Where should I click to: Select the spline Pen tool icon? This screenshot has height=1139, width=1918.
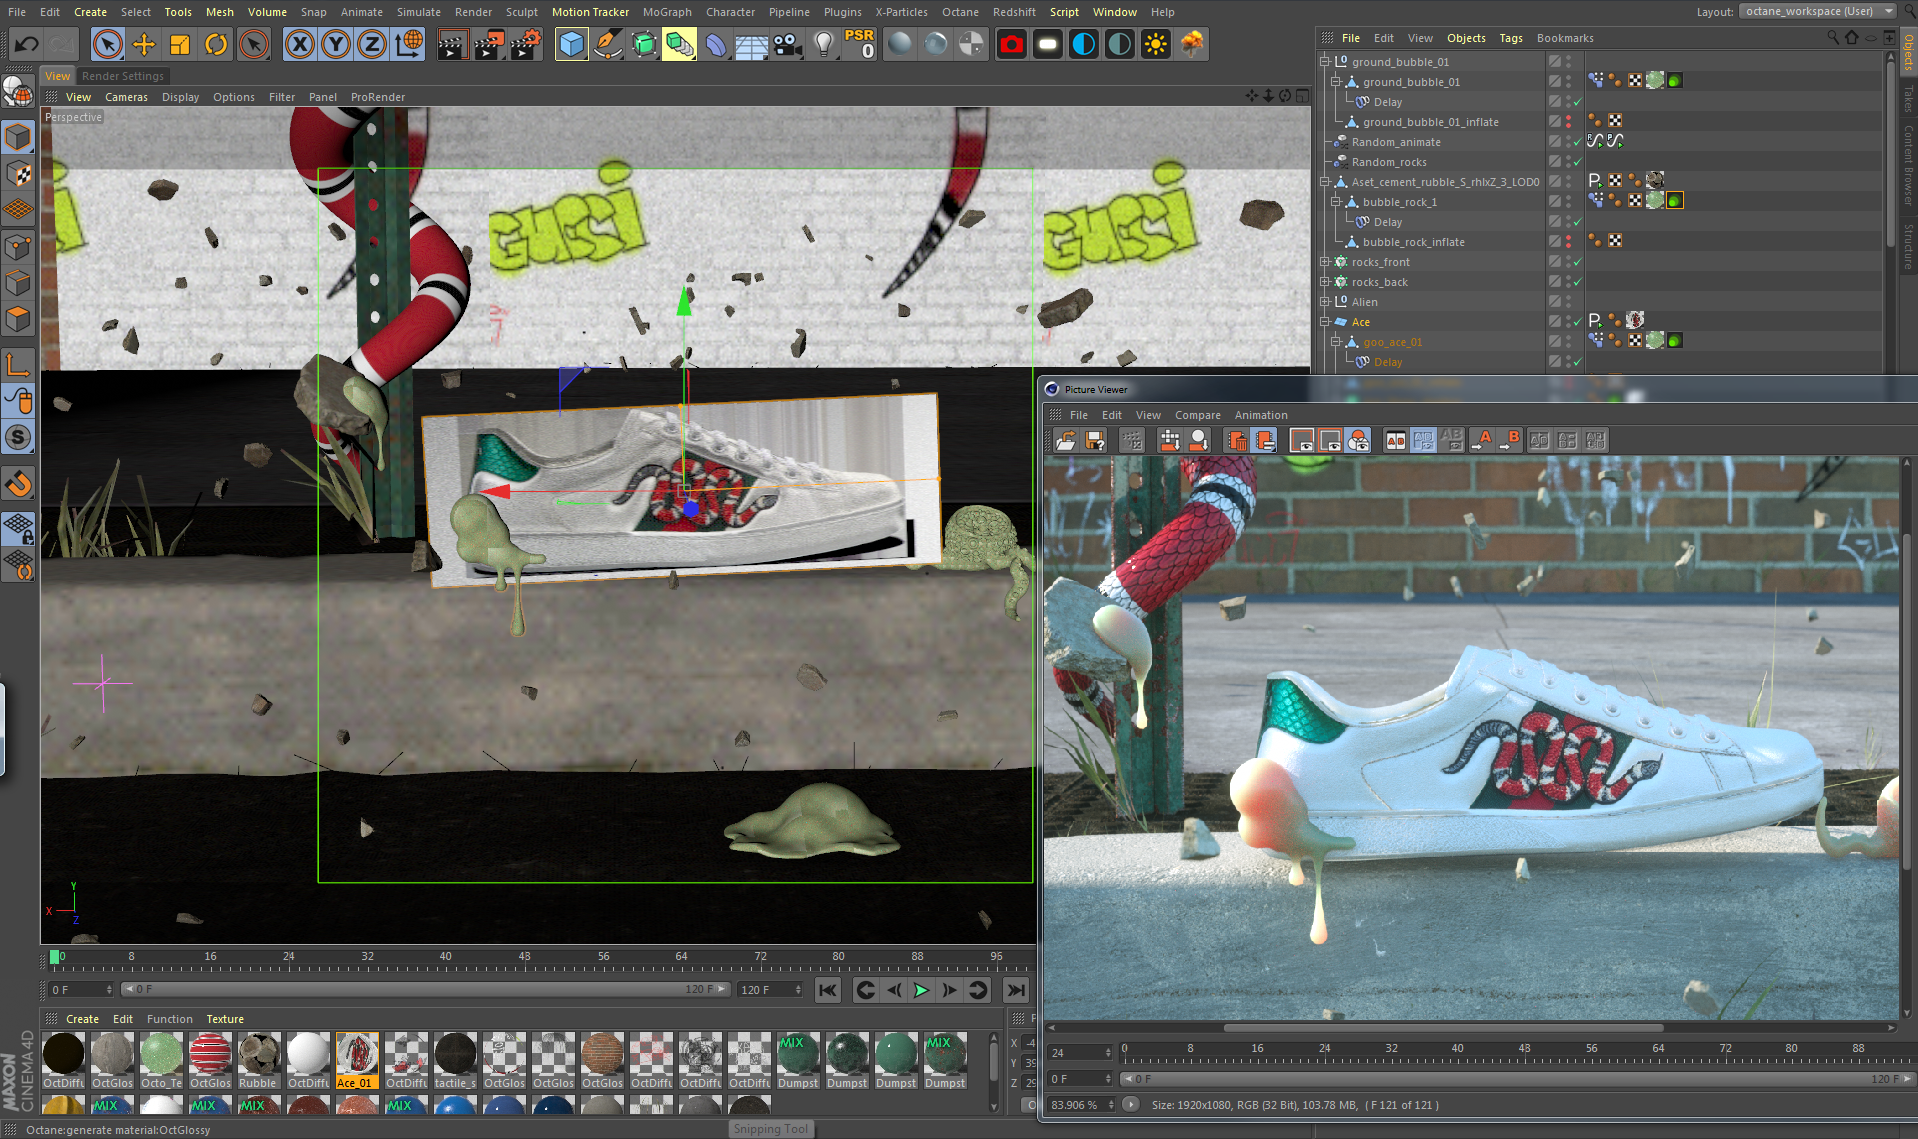click(607, 44)
